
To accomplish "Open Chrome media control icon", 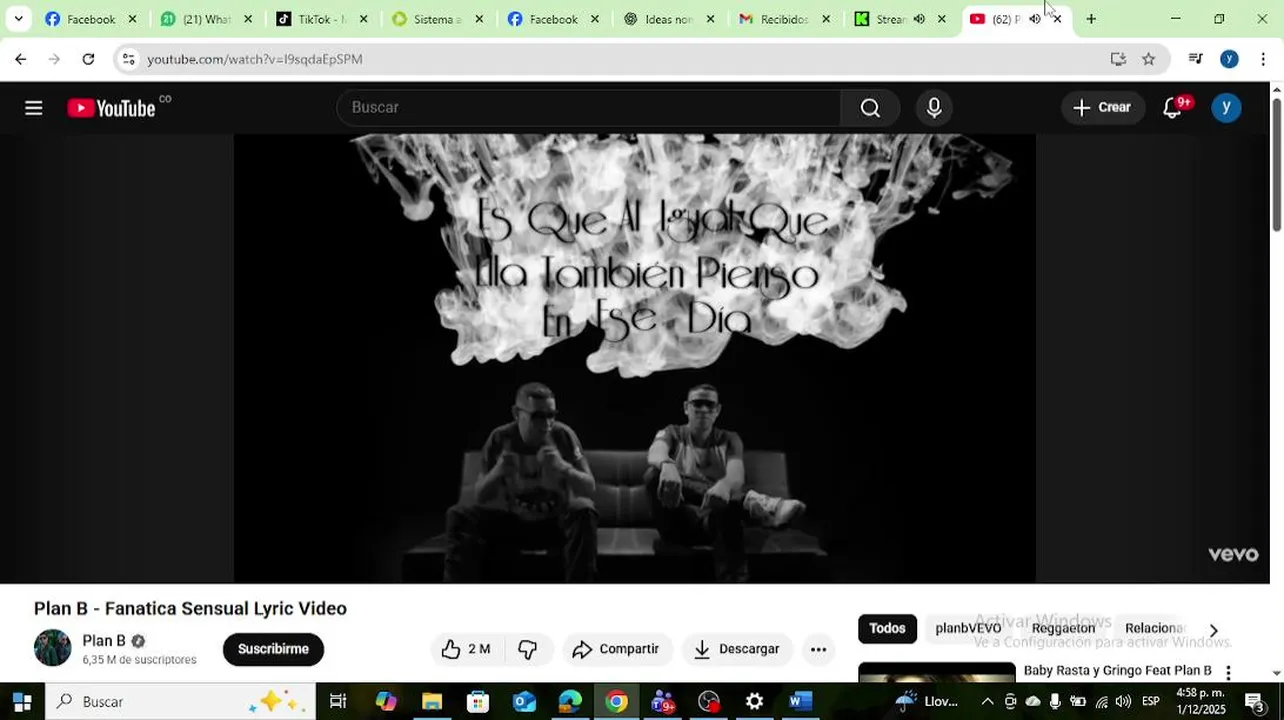I will click(x=1195, y=59).
